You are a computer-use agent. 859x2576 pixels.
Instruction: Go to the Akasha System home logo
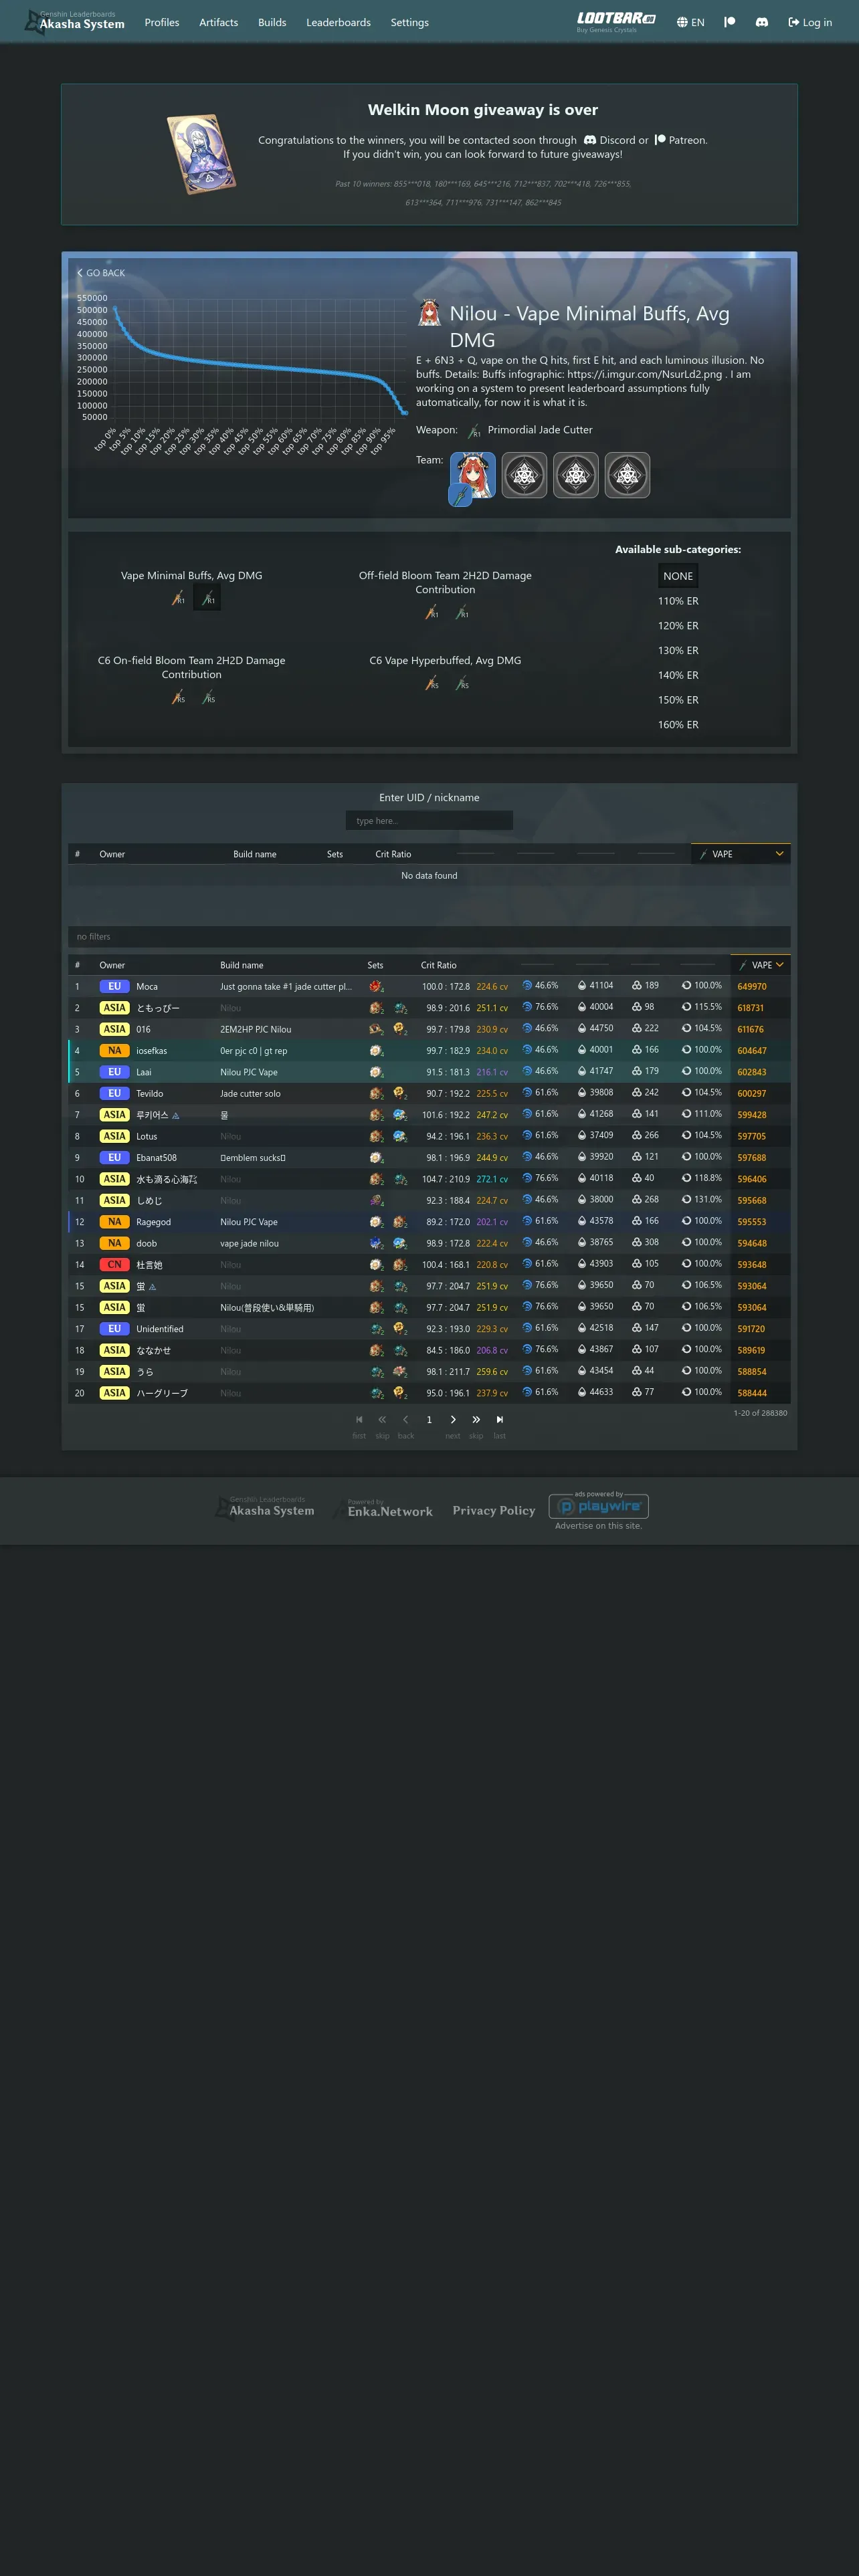[75, 21]
